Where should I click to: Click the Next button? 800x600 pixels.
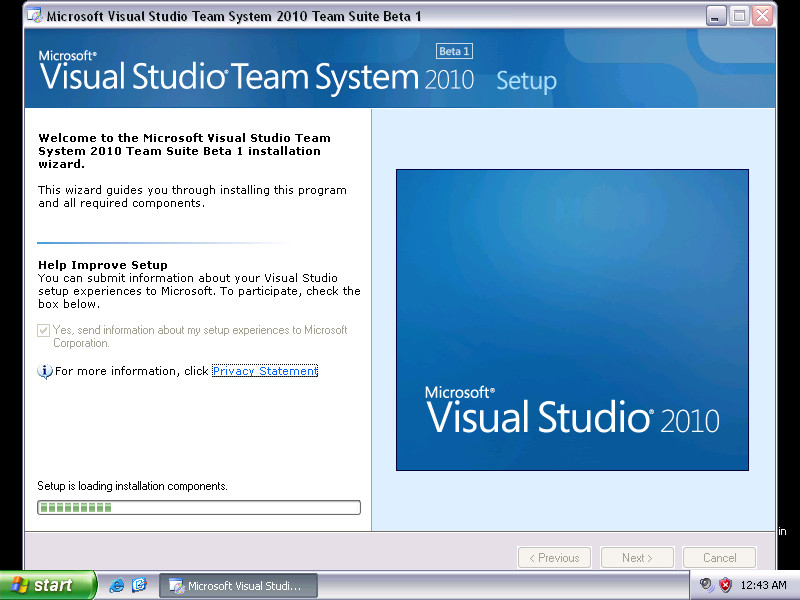click(x=637, y=558)
